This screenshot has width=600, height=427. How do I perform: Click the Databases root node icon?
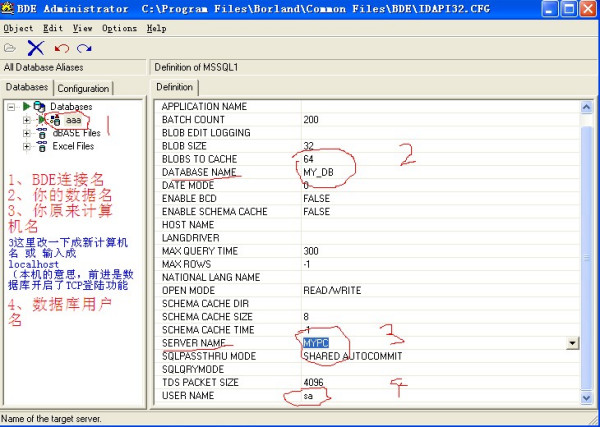click(x=39, y=106)
